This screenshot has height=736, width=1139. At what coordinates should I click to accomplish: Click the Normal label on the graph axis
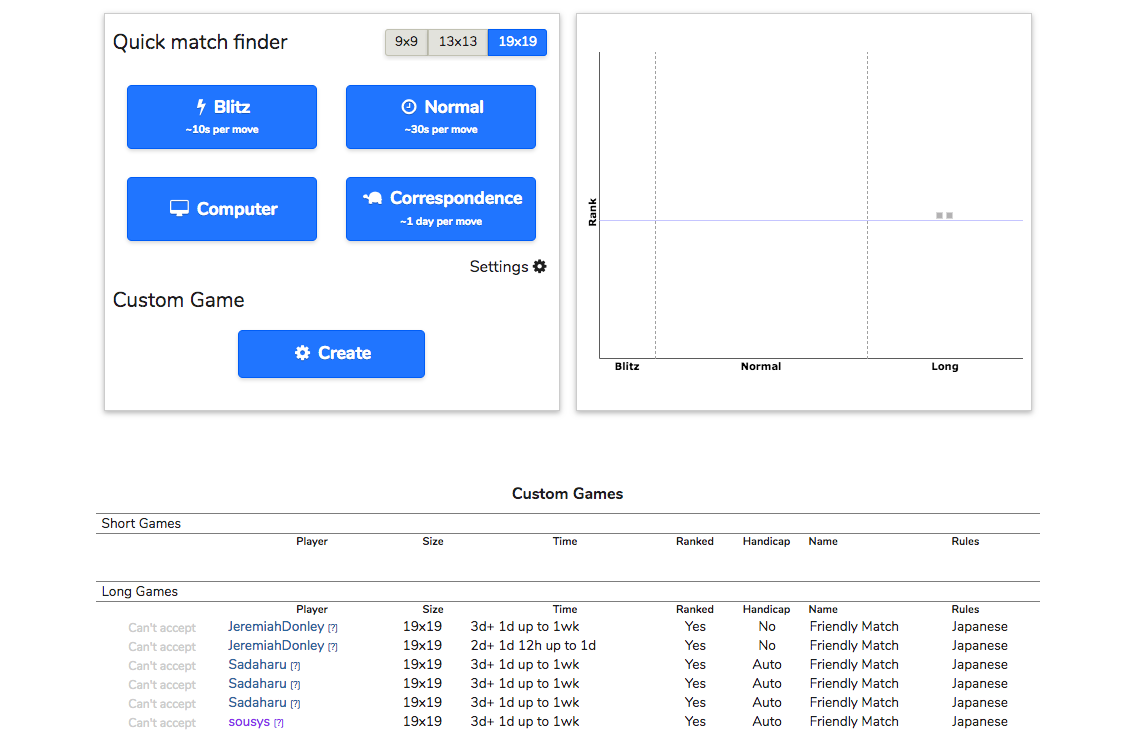pos(761,366)
